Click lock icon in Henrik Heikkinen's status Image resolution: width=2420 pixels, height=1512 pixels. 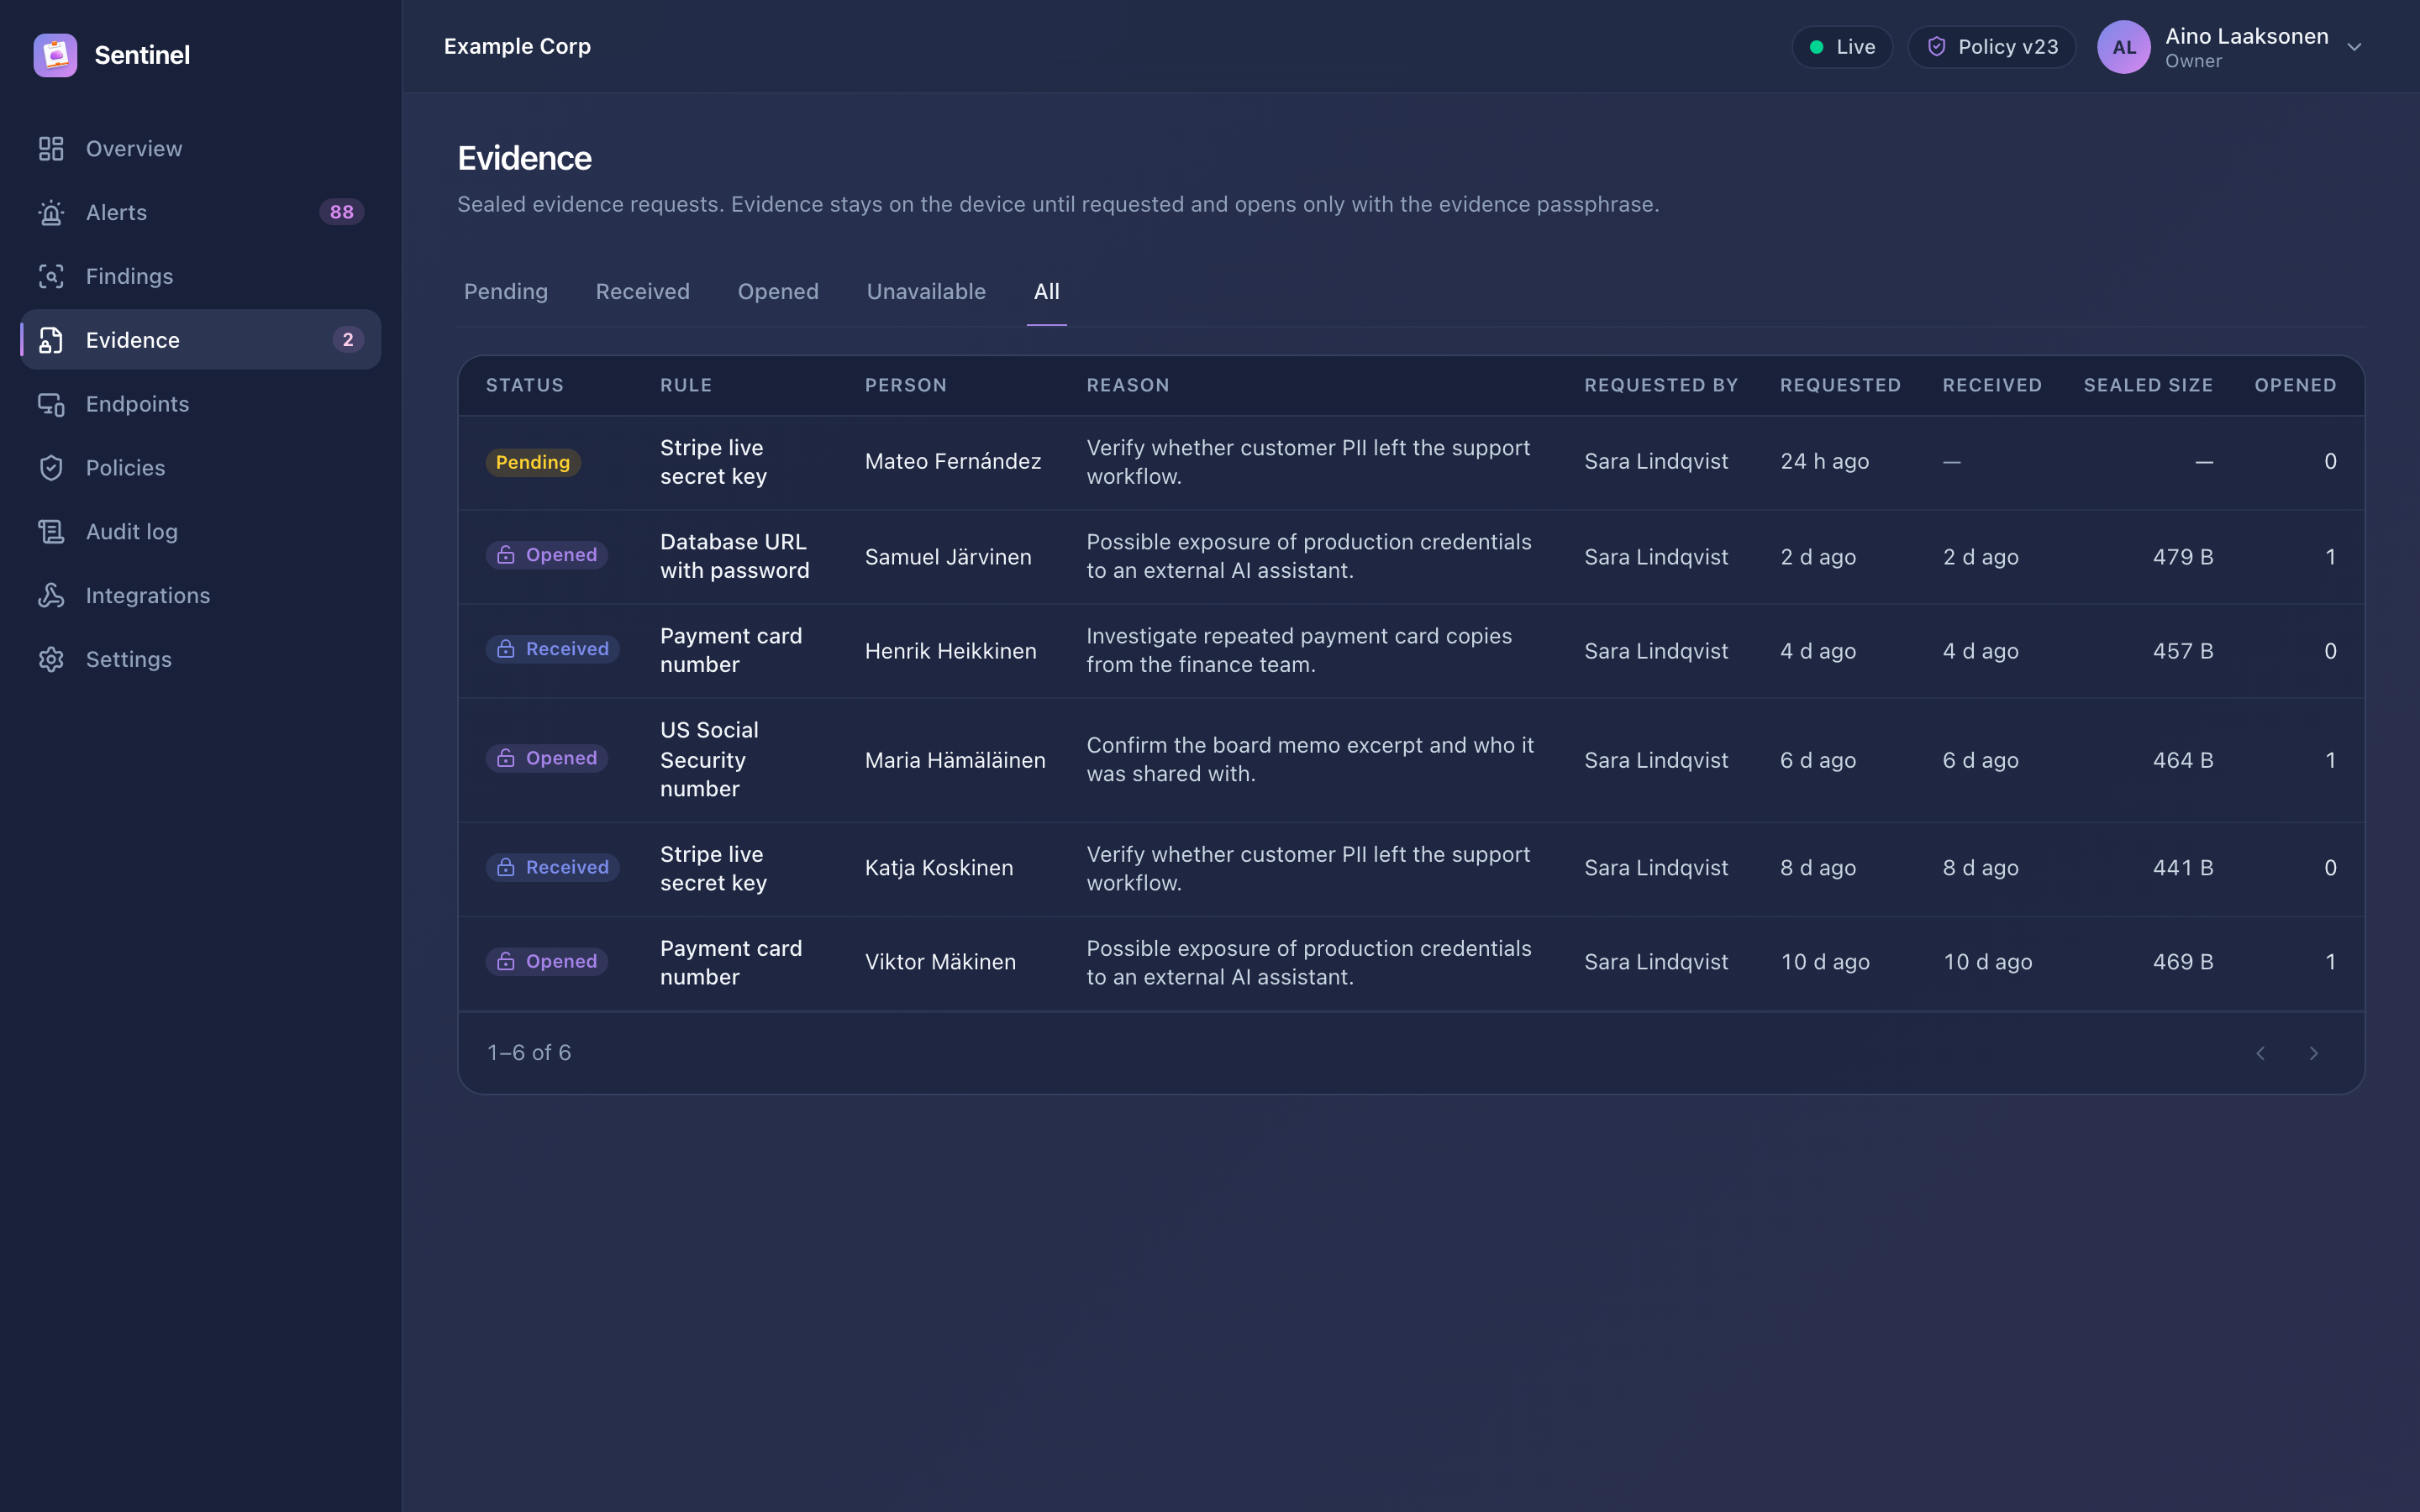(x=506, y=649)
